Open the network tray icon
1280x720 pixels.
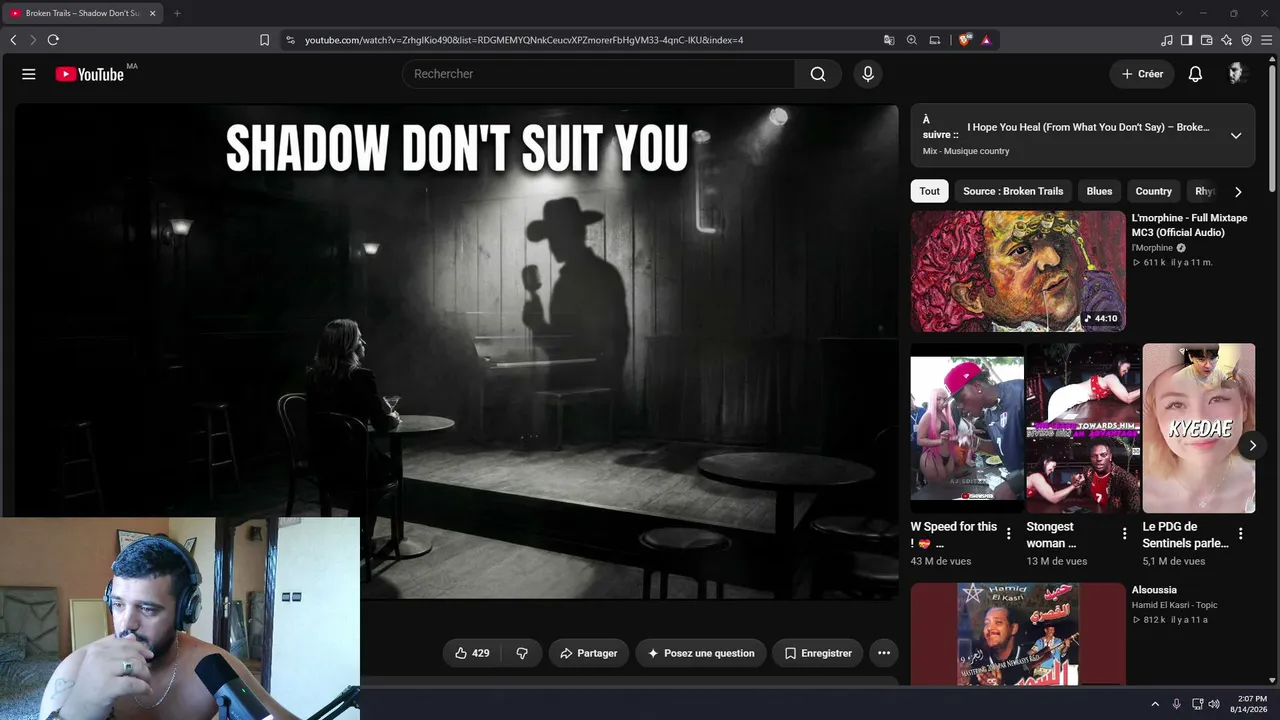(x=1198, y=704)
